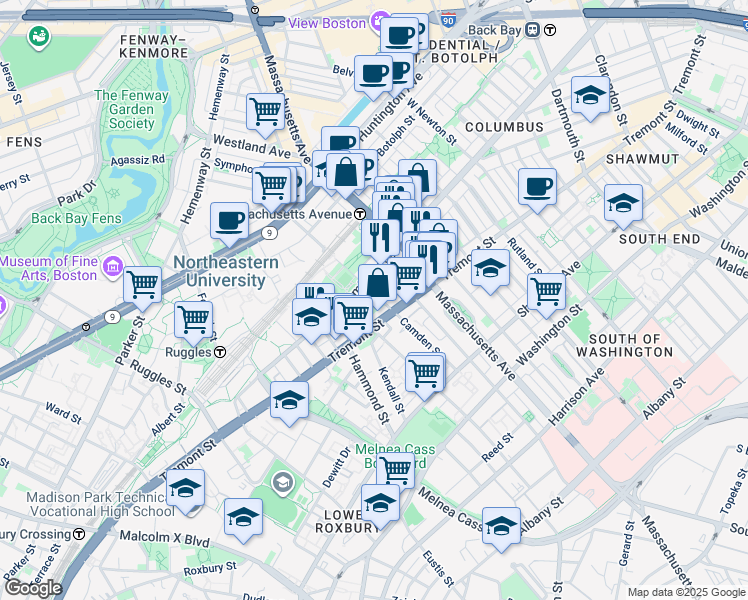Click The Fenway Garden Society label
This screenshot has width=748, height=600.
pyautogui.click(x=131, y=109)
